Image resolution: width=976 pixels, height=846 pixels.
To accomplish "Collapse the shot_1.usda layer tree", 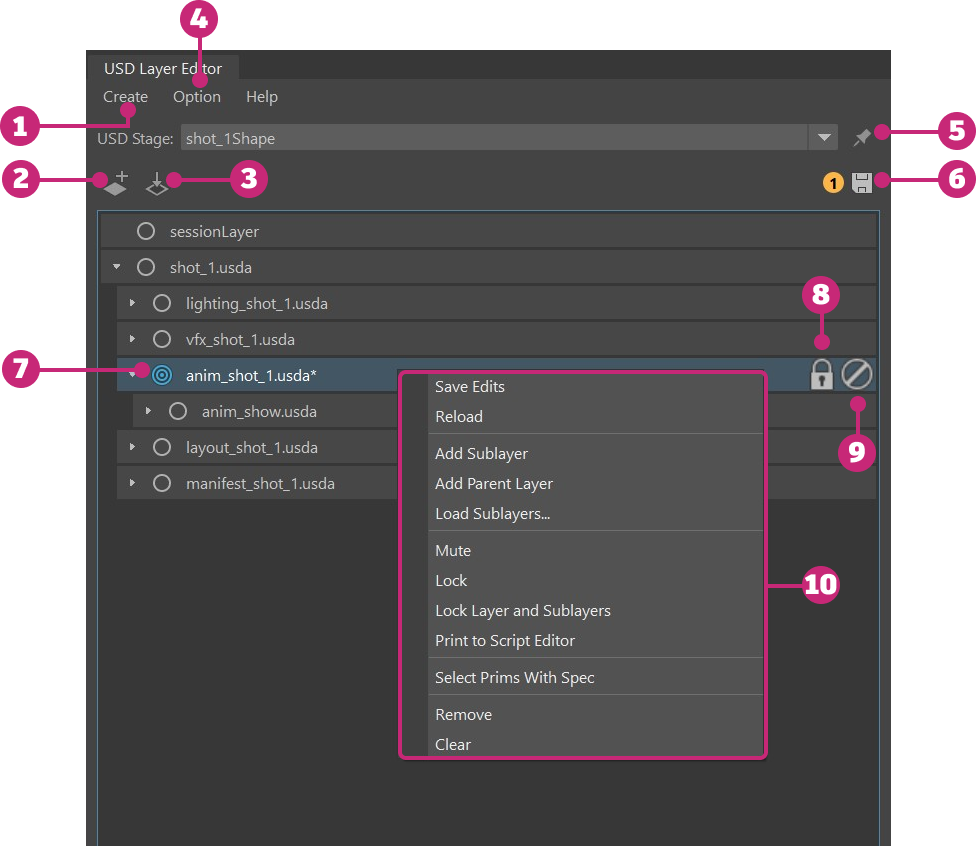I will click(x=117, y=268).
